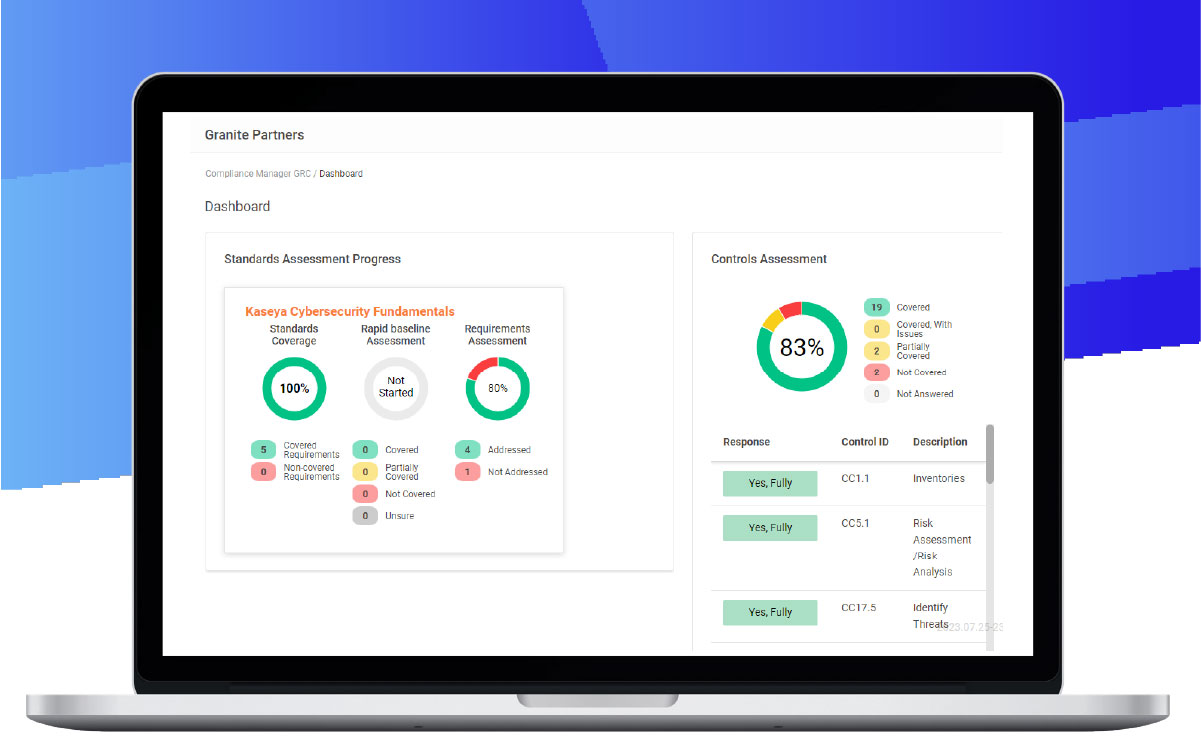
Task: Select the green Covered badge showing 19
Action: [x=877, y=307]
